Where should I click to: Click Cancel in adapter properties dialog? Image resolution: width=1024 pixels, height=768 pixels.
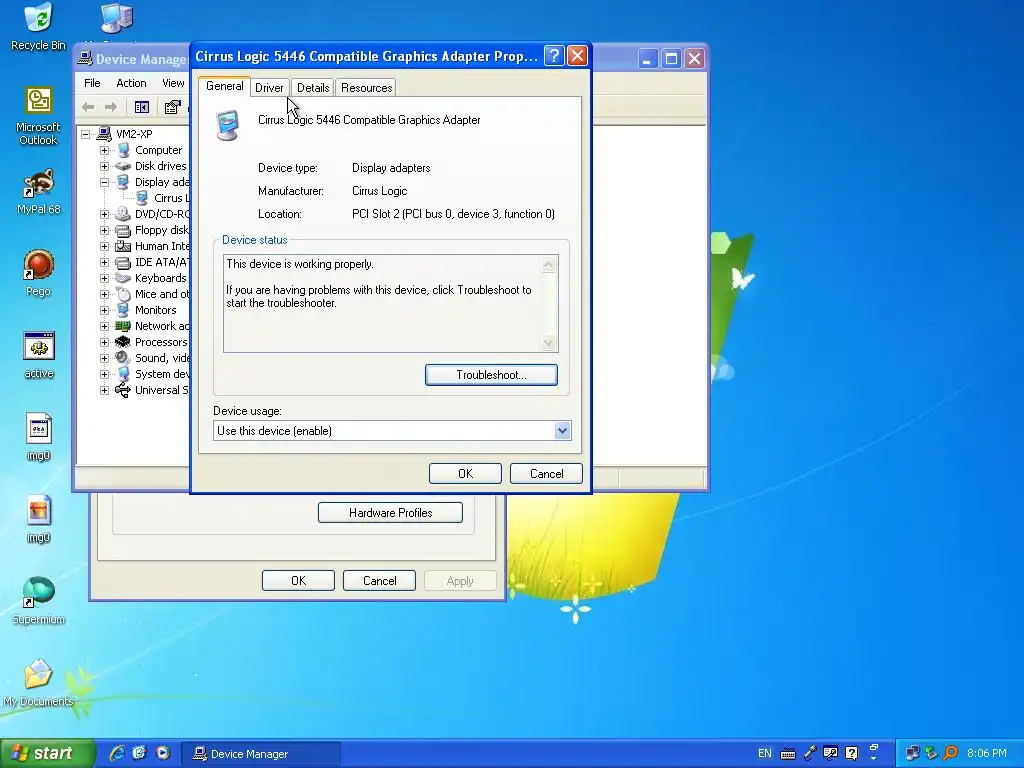[546, 473]
